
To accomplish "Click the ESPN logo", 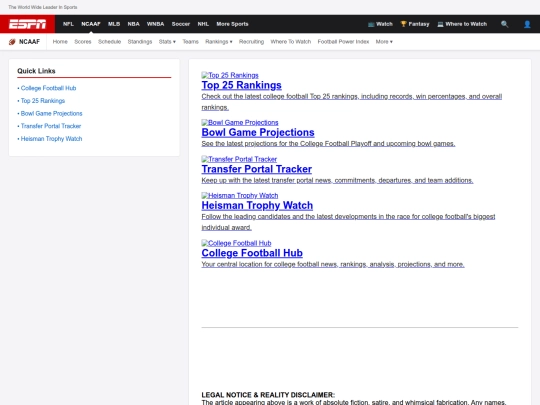I will click(27, 24).
